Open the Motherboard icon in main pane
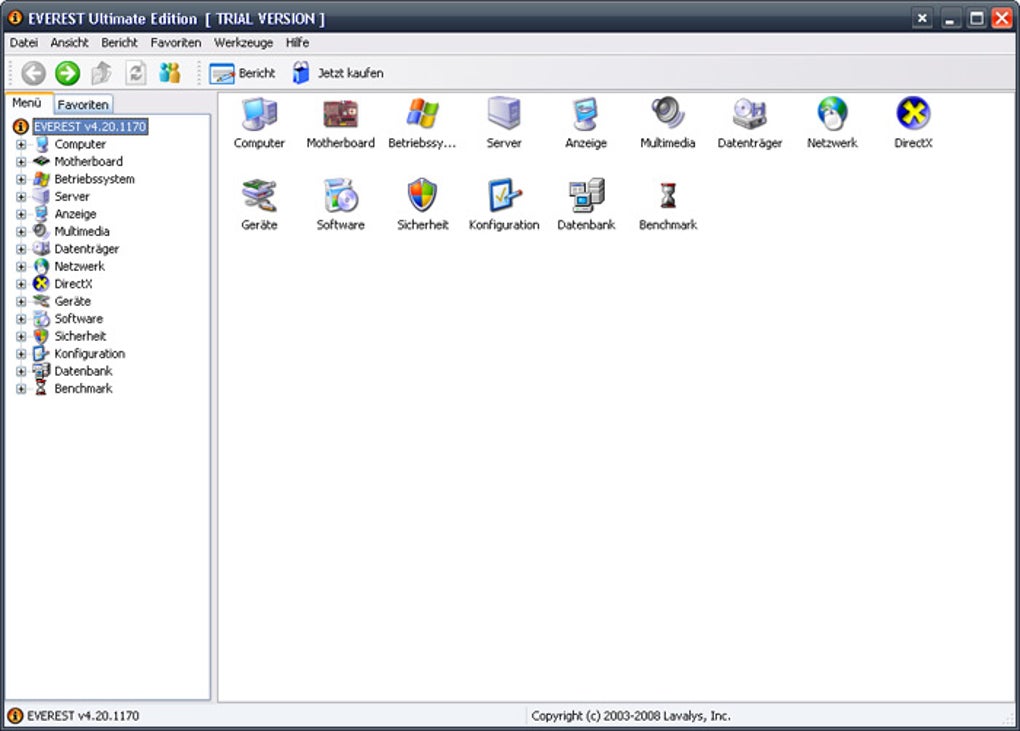Screen dimensions: 1020x731 click(340, 114)
